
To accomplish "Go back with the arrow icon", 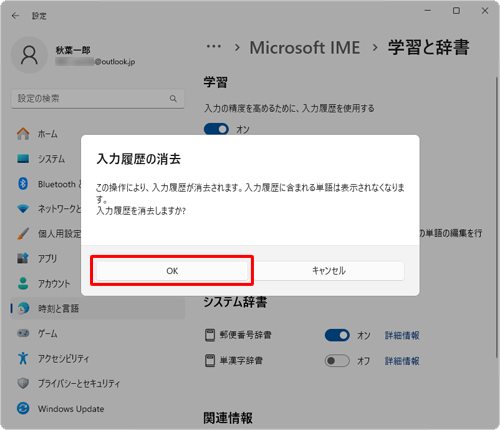I will 15,16.
